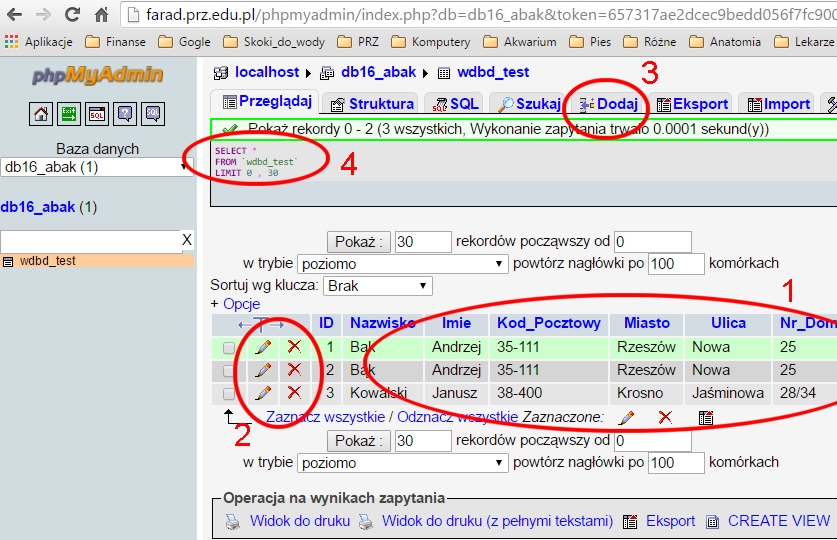837x540 pixels.
Task: Open the SQL tab
Action: pos(455,104)
